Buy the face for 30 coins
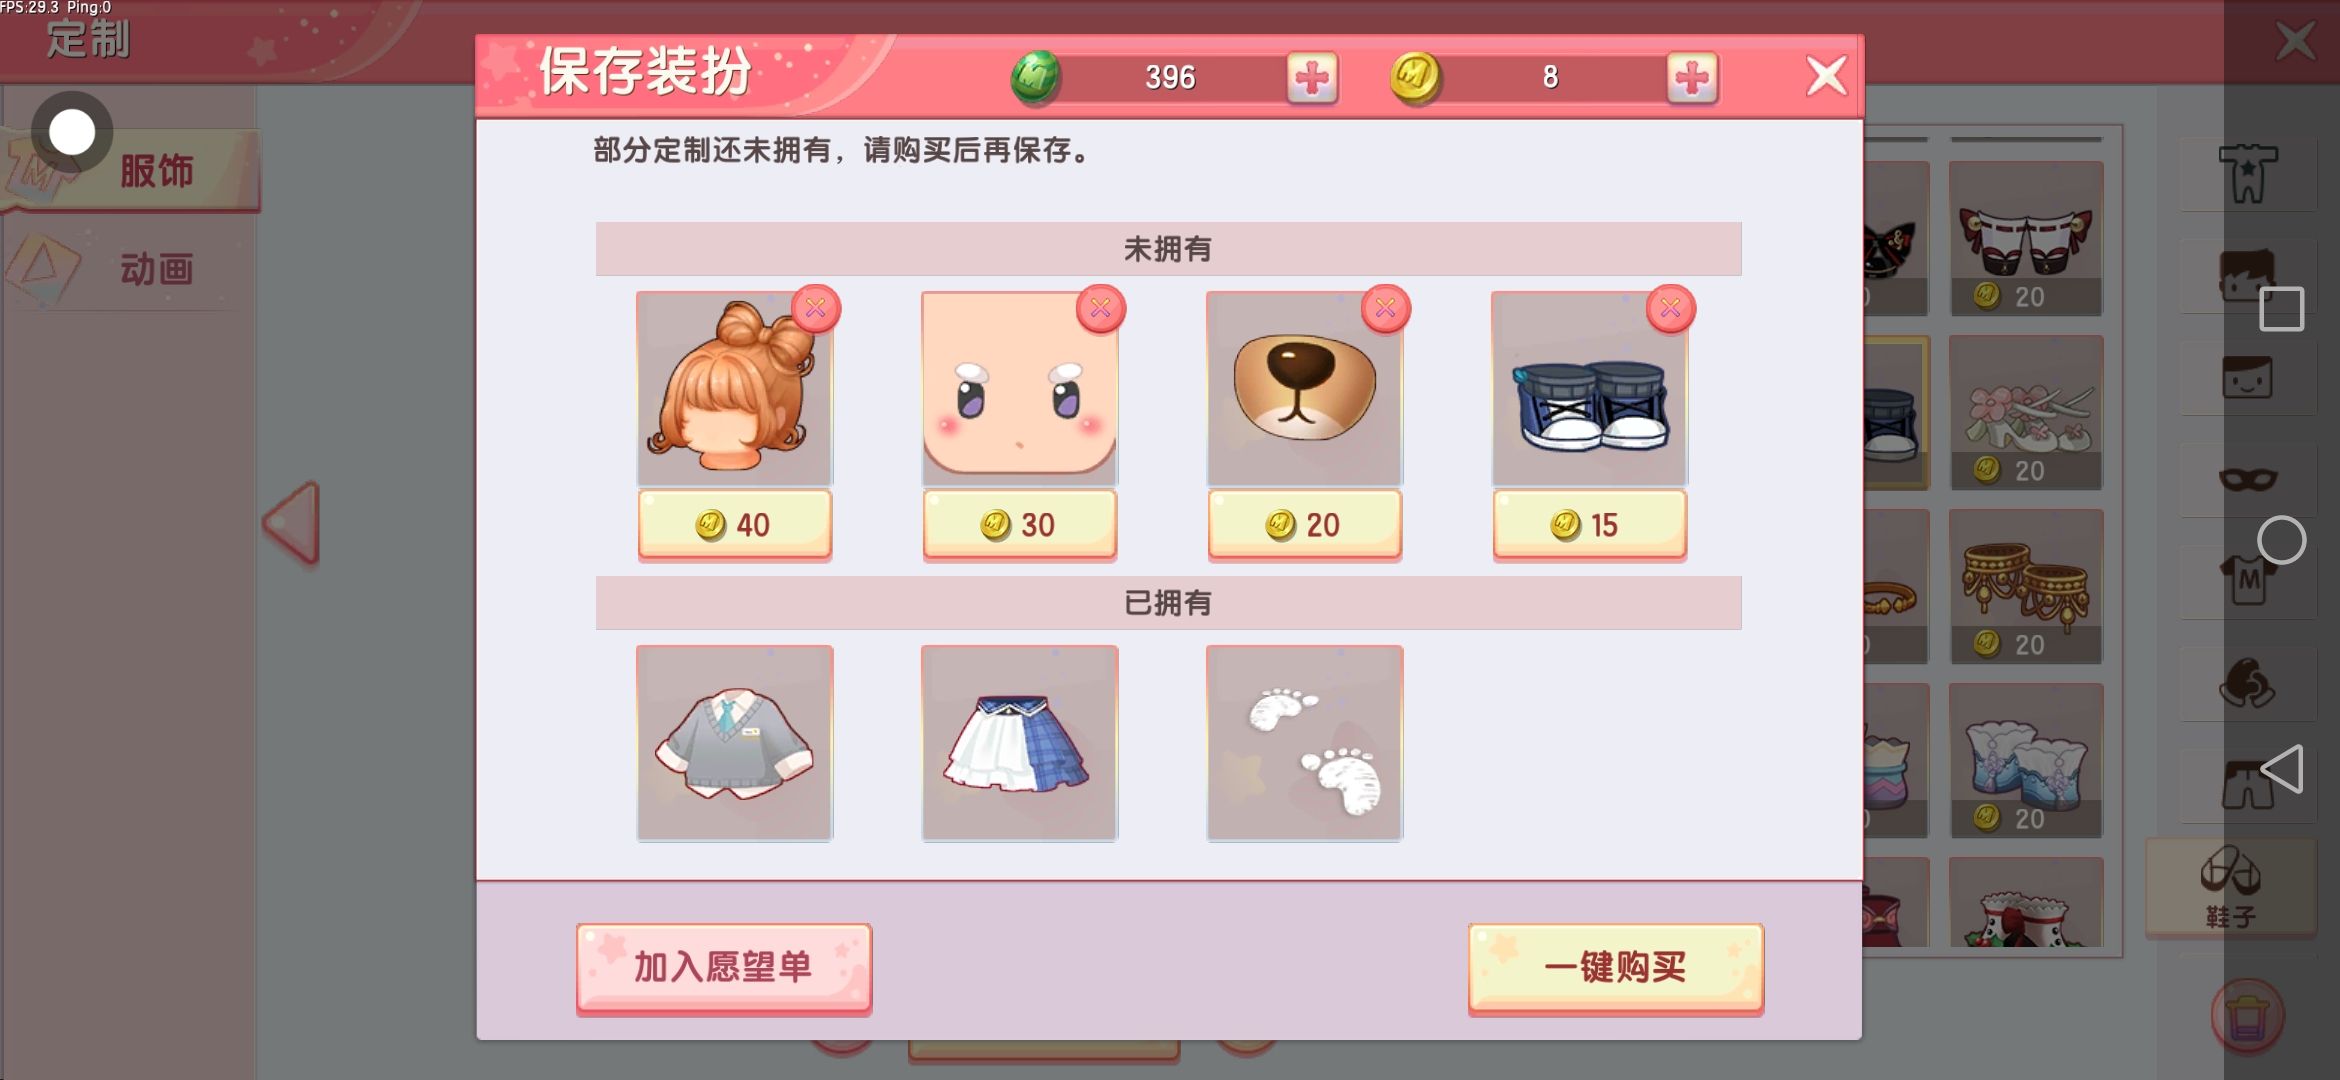The width and height of the screenshot is (2340, 1080). pos(1020,524)
